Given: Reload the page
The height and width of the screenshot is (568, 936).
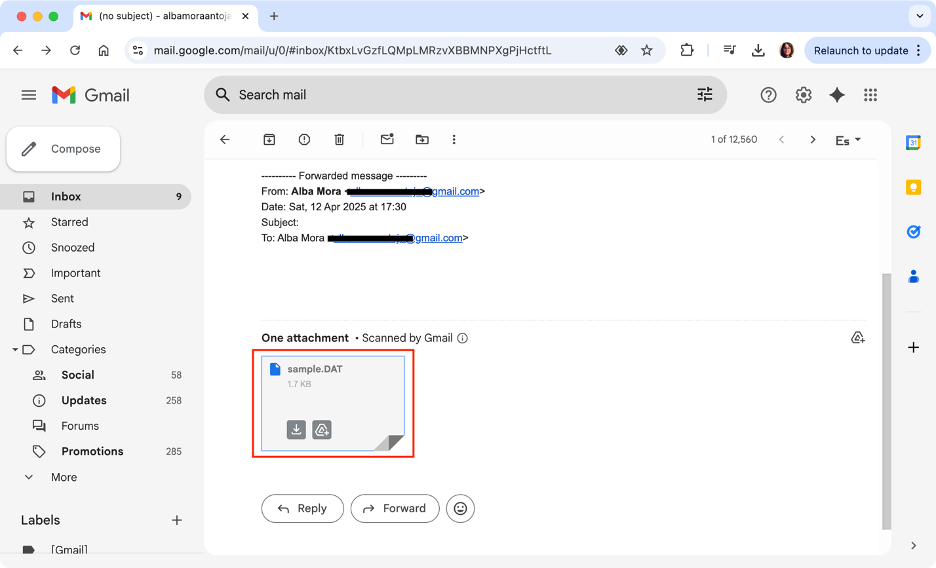Looking at the screenshot, I should [75, 51].
